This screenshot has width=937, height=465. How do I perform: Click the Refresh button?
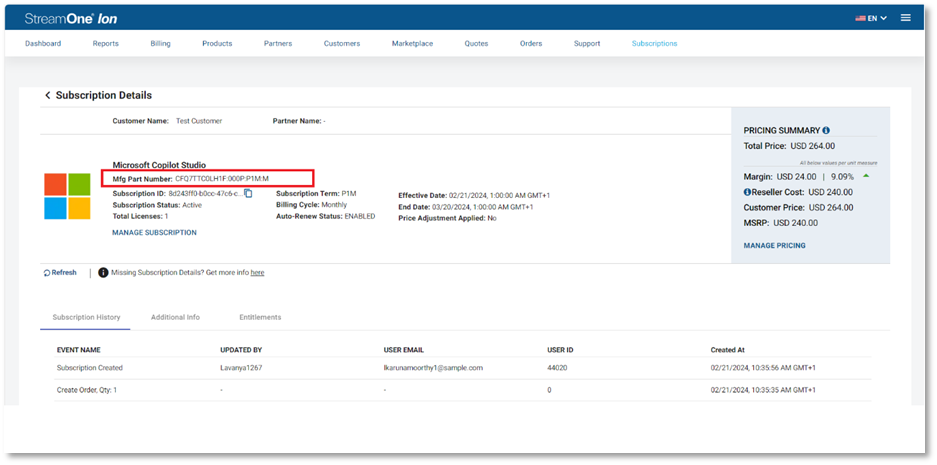tap(60, 273)
